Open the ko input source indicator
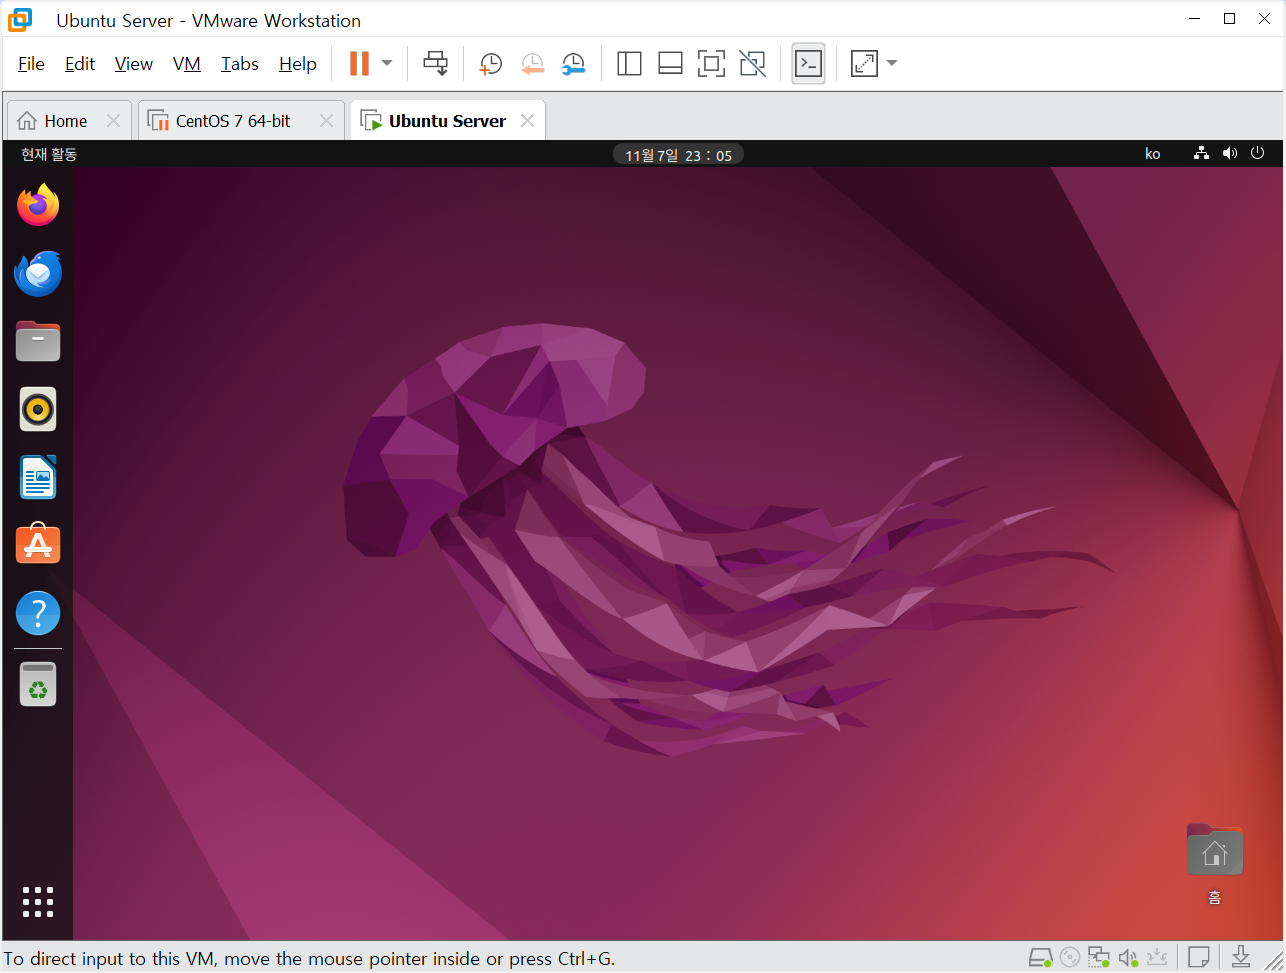Image resolution: width=1286 pixels, height=973 pixels. pos(1153,154)
